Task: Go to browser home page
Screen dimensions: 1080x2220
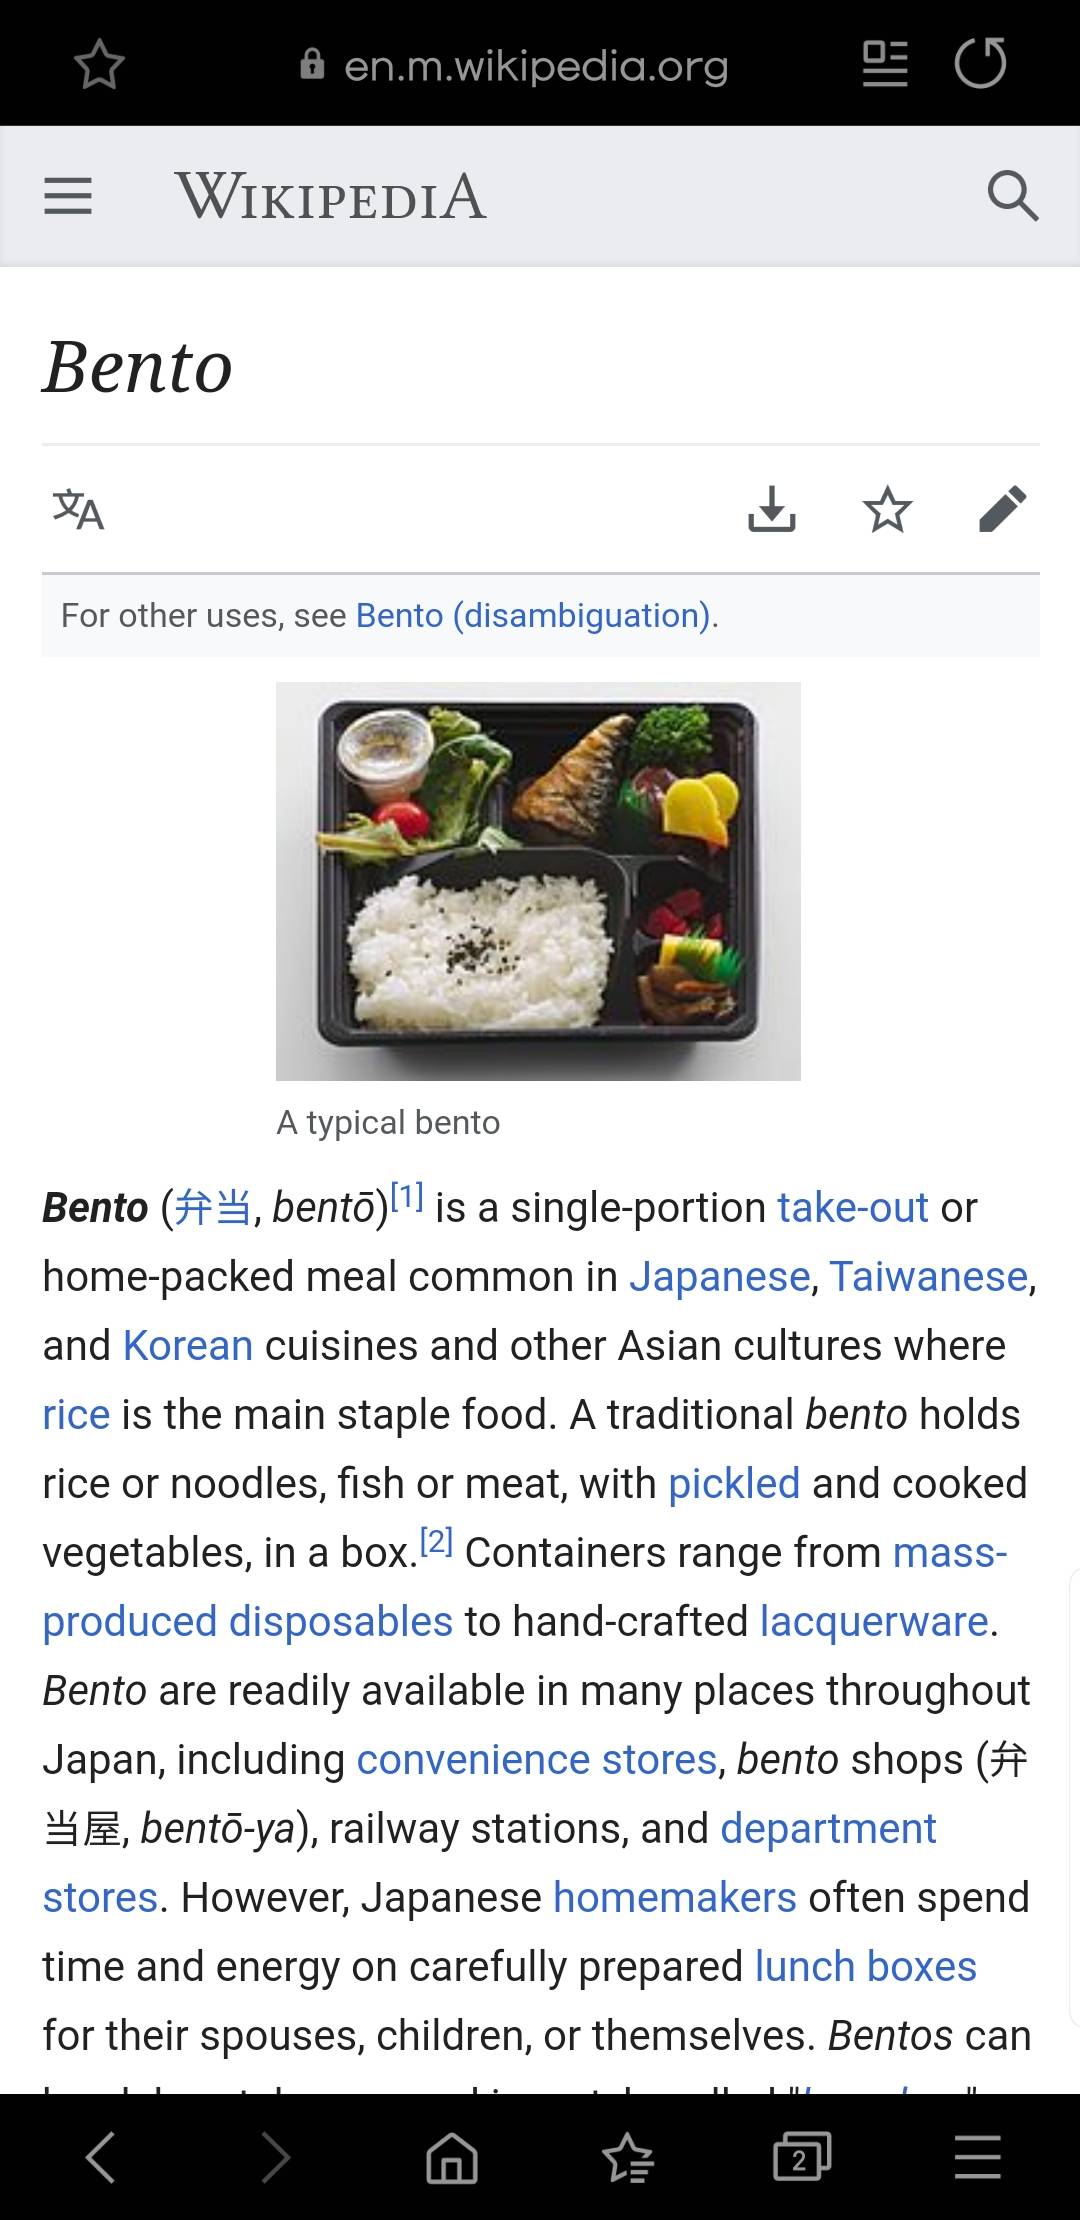Action: [x=452, y=2157]
